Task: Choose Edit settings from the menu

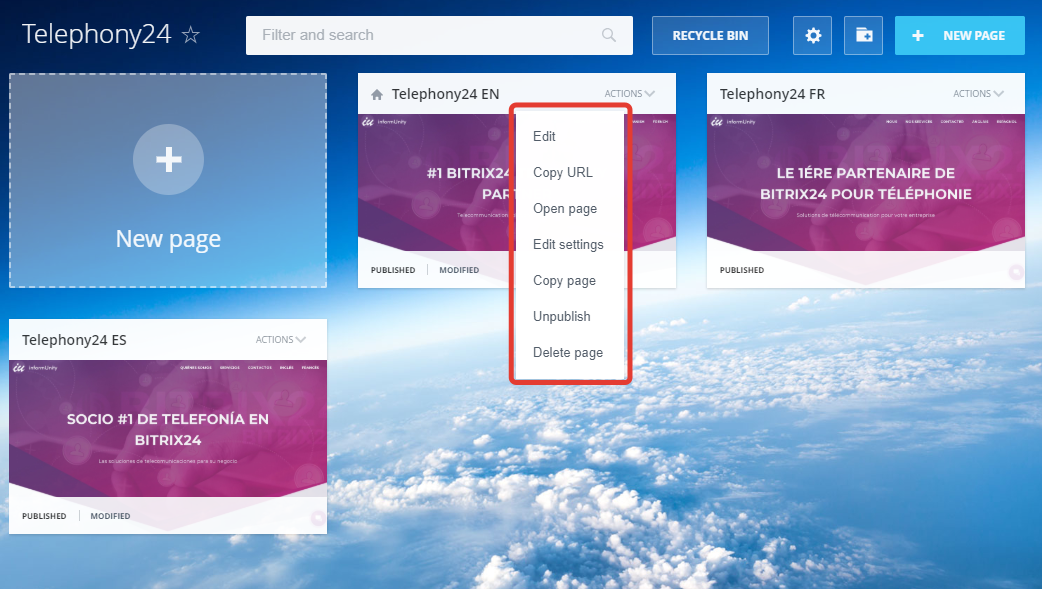Action: (x=570, y=244)
